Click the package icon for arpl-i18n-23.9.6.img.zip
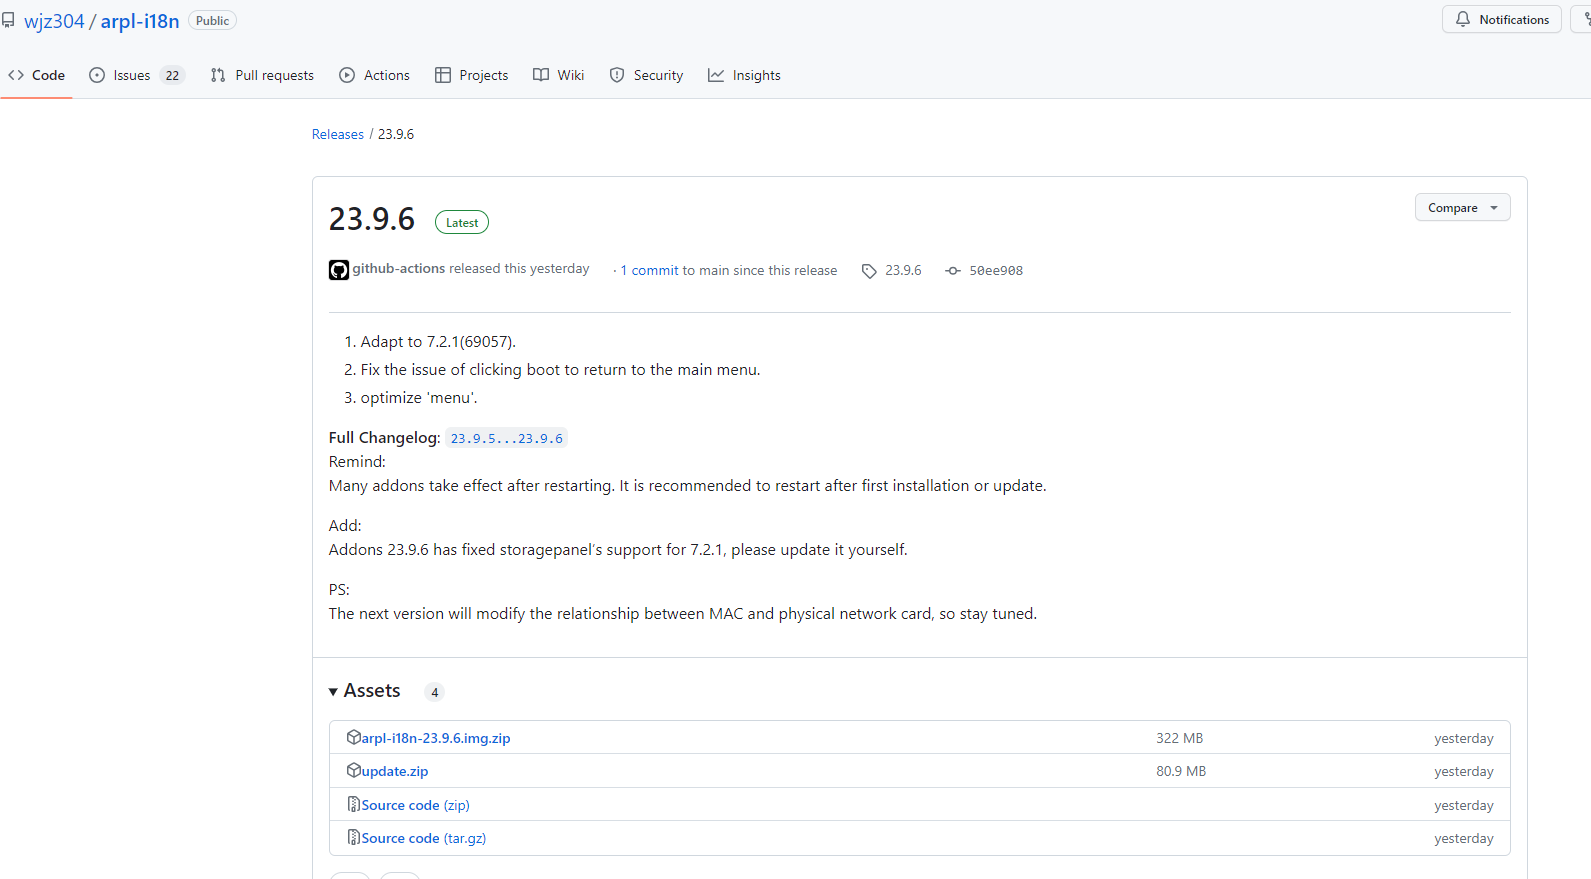 point(354,737)
